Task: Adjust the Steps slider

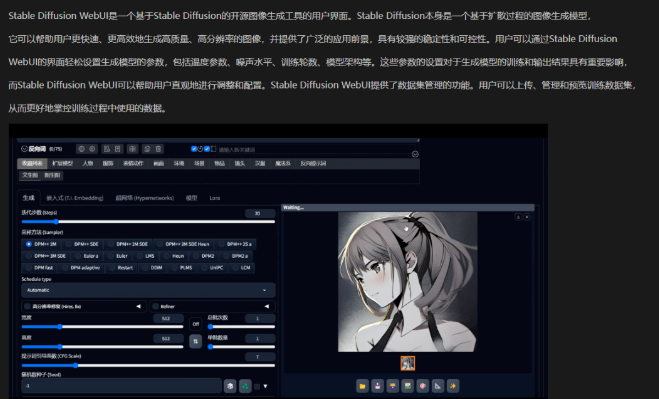Action: (x=148, y=222)
